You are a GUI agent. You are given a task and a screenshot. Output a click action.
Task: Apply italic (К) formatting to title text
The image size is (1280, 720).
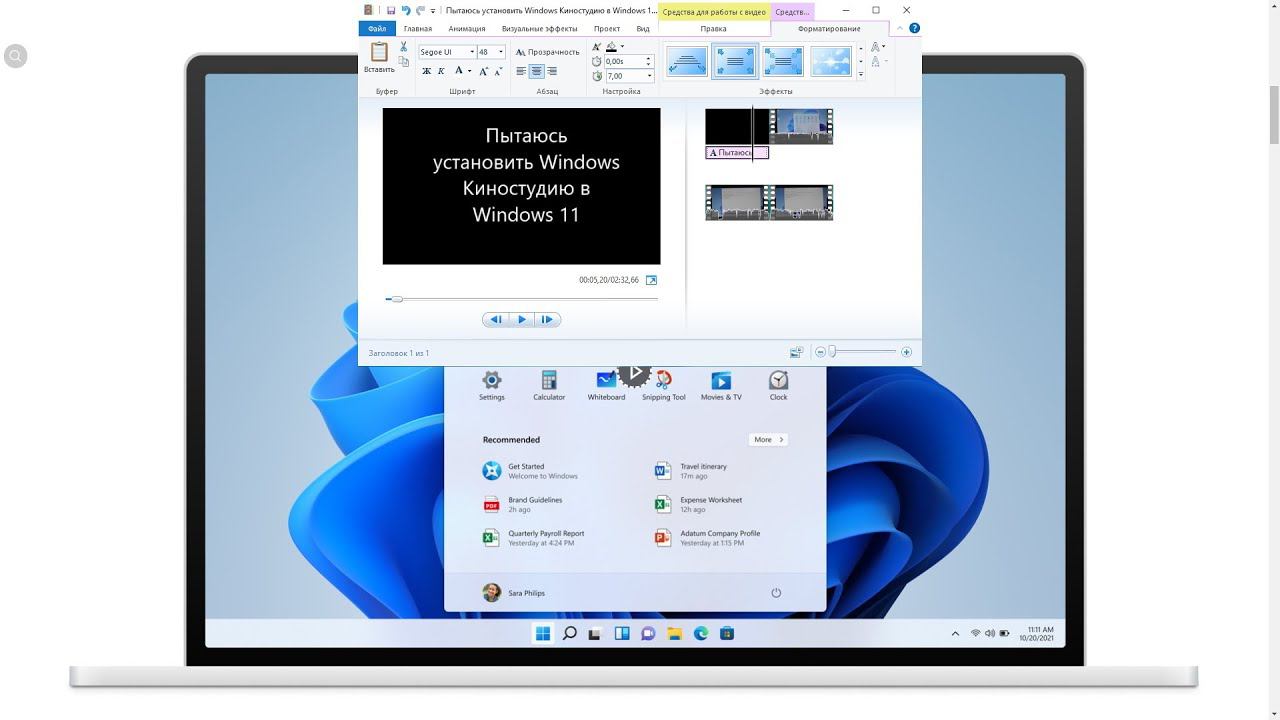[441, 71]
